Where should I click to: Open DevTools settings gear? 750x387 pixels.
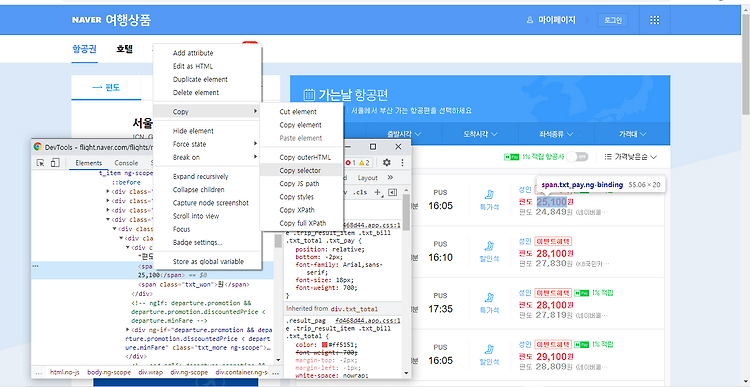(386, 163)
